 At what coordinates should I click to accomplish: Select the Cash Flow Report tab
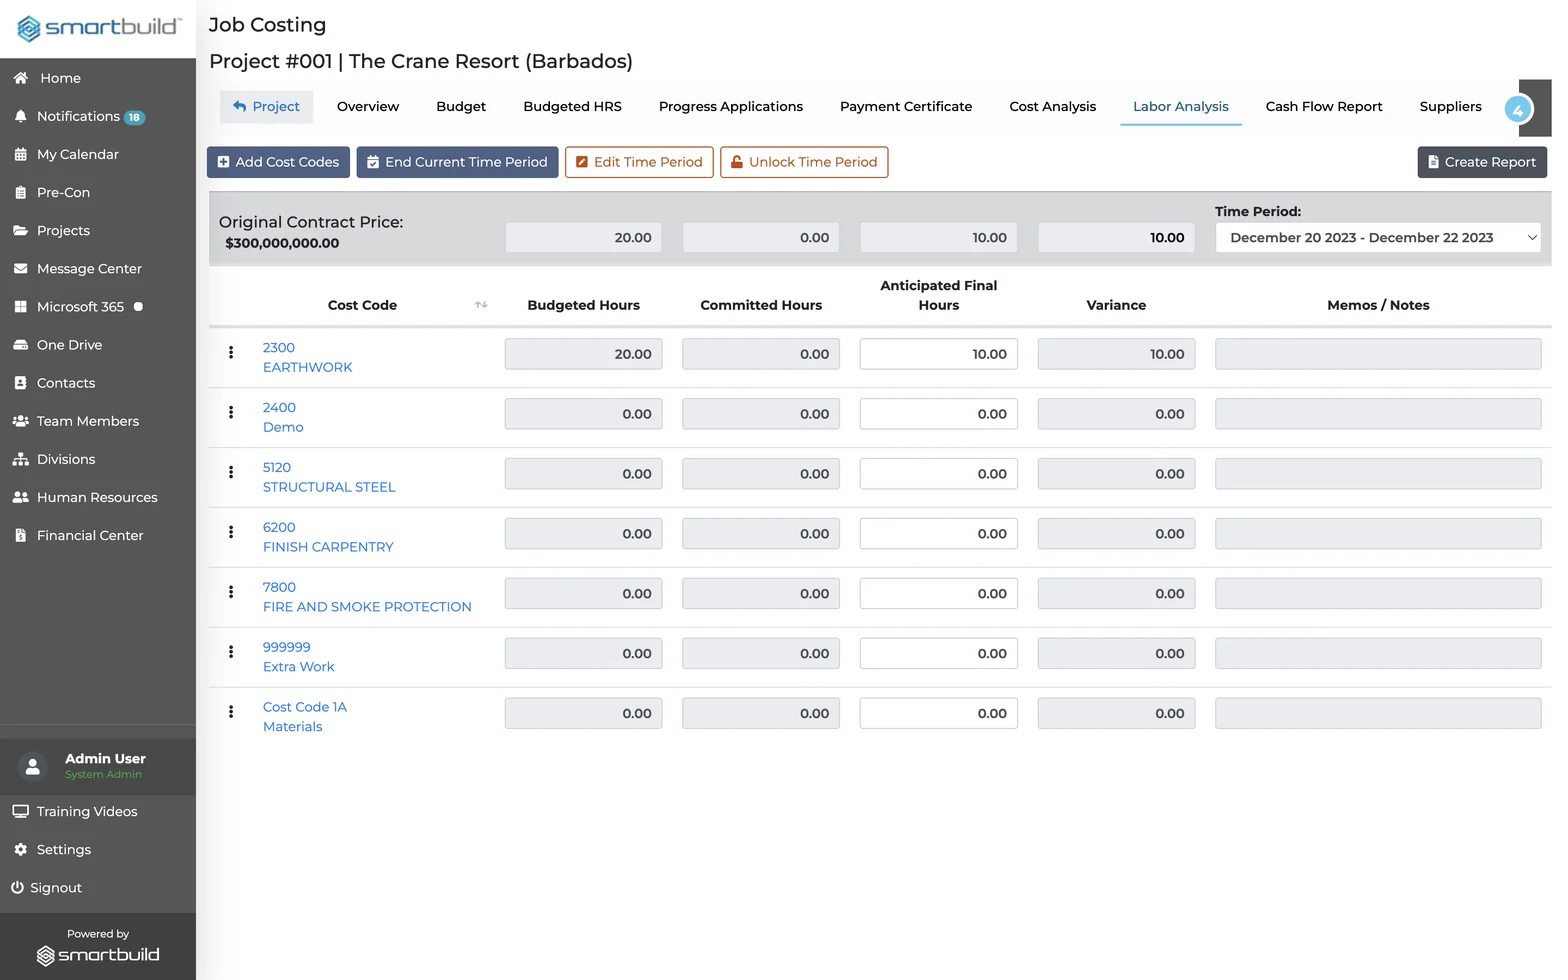tap(1324, 107)
